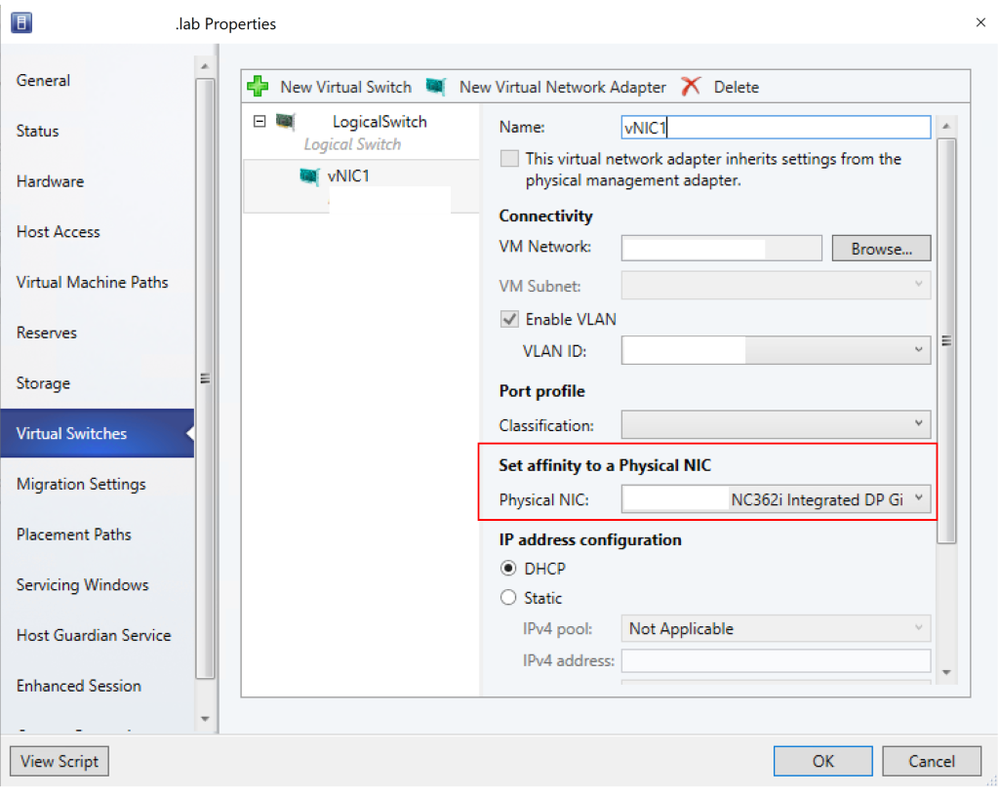Click the IPv4 address input field

[775, 661]
